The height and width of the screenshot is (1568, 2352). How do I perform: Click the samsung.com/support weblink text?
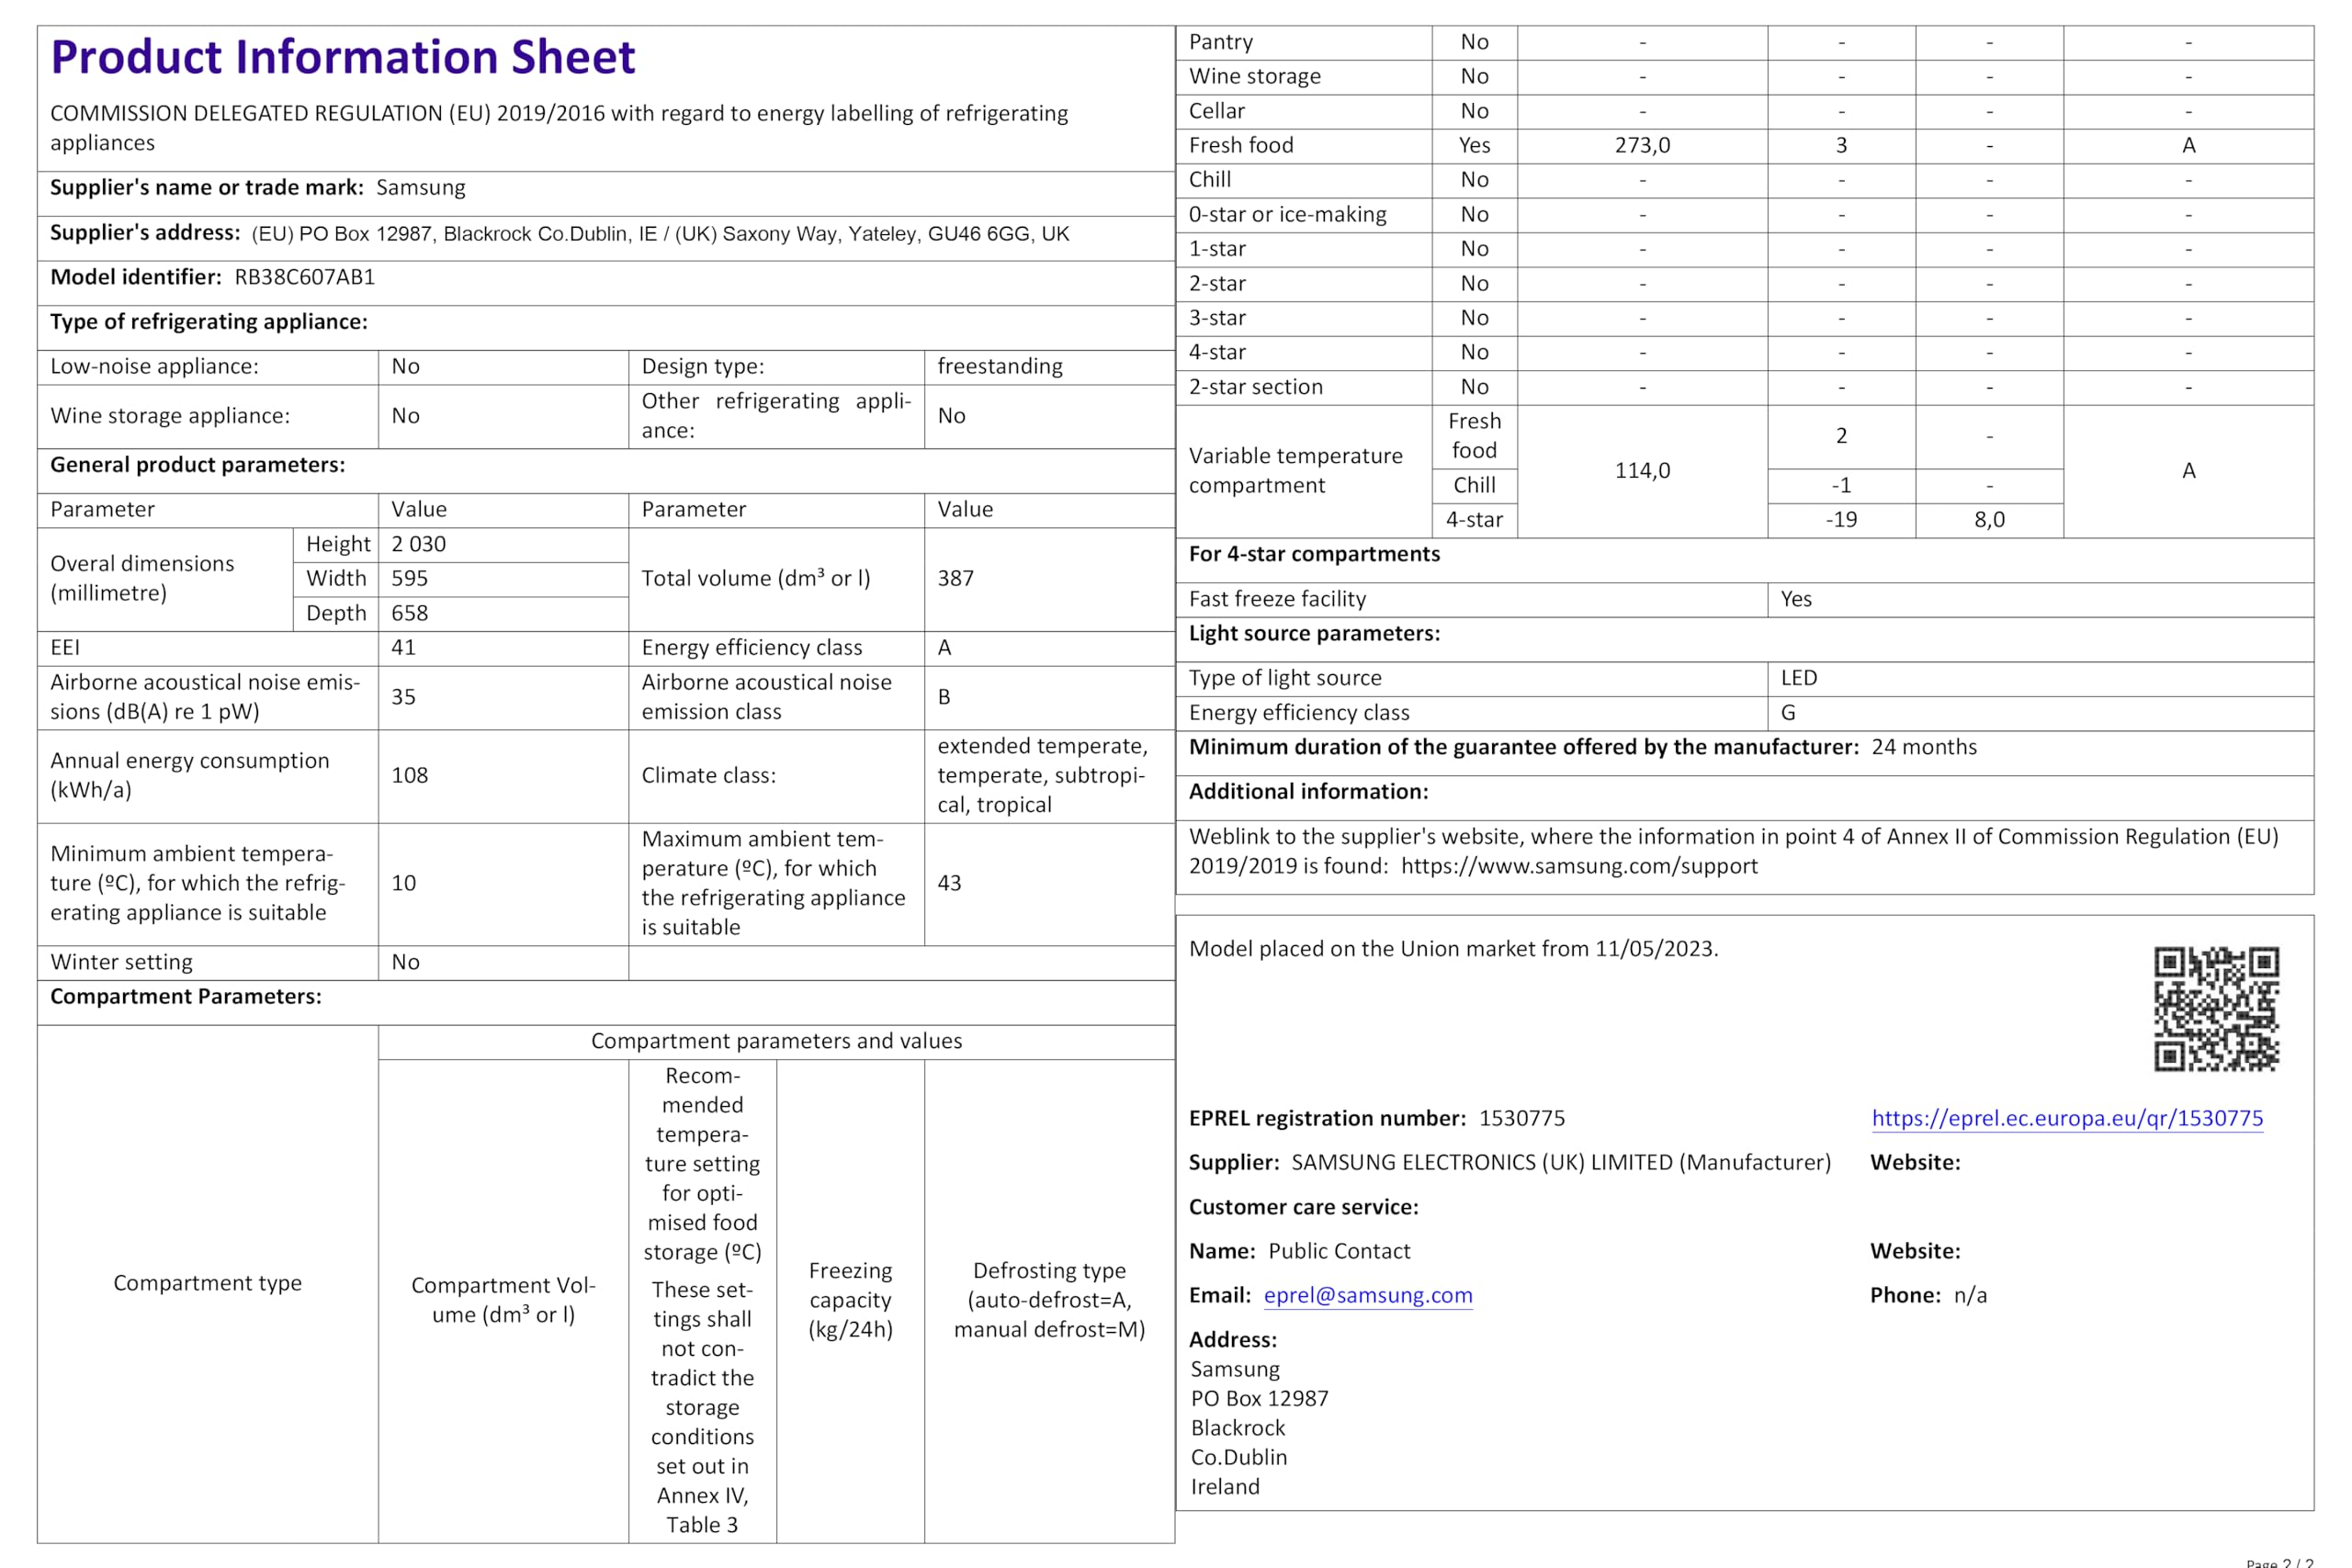pos(1578,866)
